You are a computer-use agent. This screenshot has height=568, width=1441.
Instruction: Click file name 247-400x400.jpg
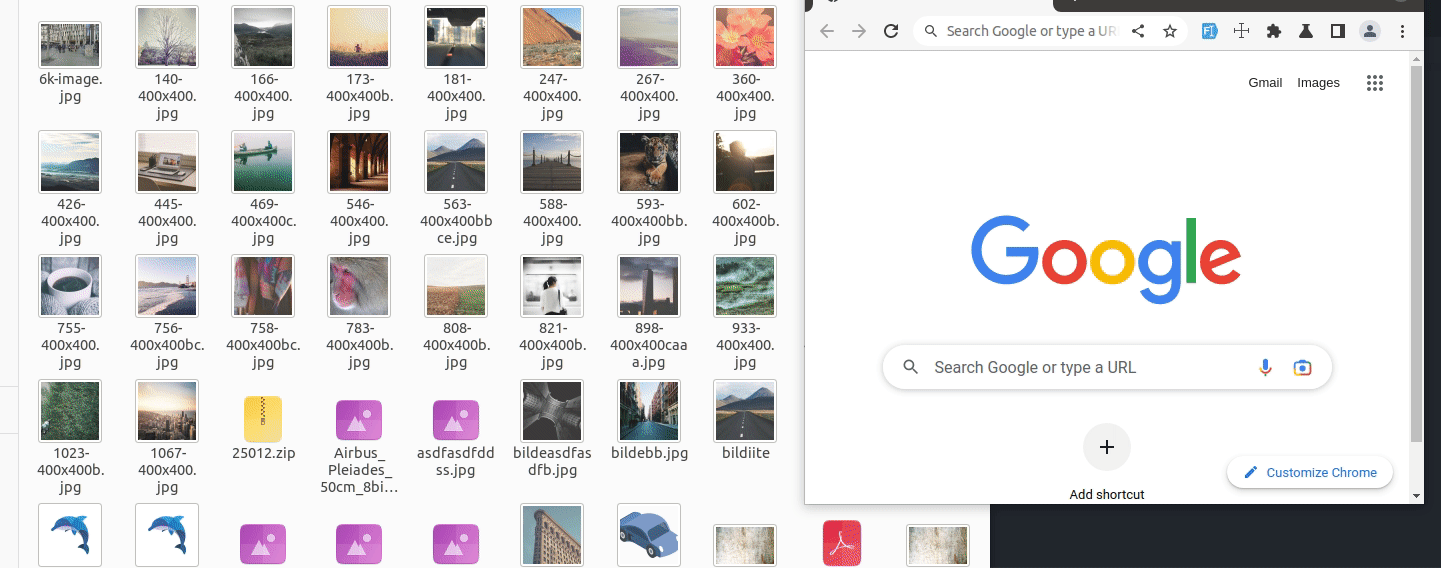click(552, 96)
